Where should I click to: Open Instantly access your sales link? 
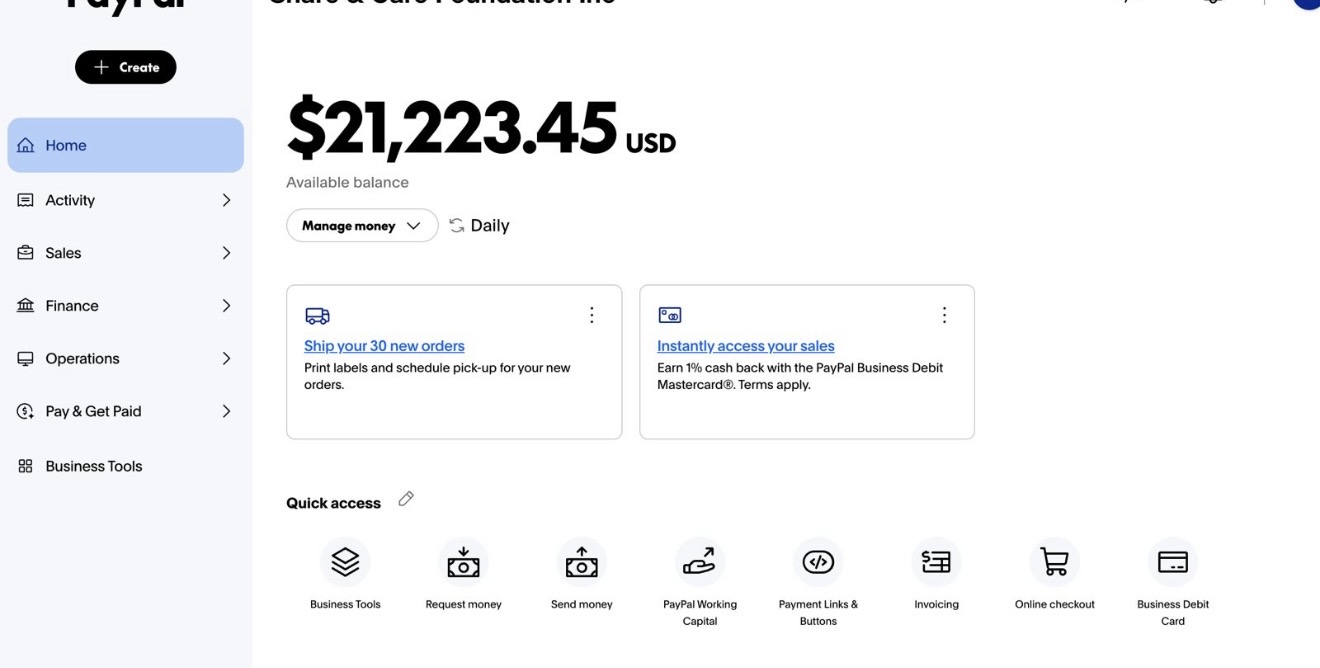tap(746, 346)
